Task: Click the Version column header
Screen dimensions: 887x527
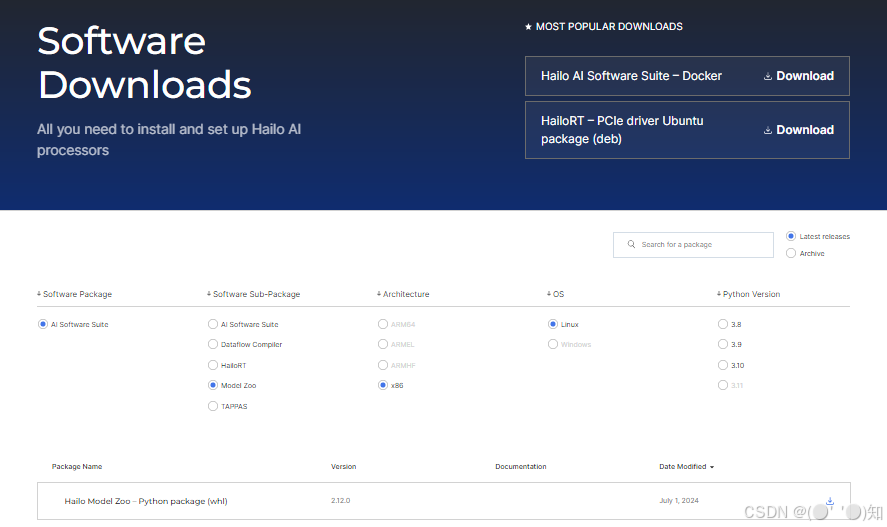Action: 343,466
